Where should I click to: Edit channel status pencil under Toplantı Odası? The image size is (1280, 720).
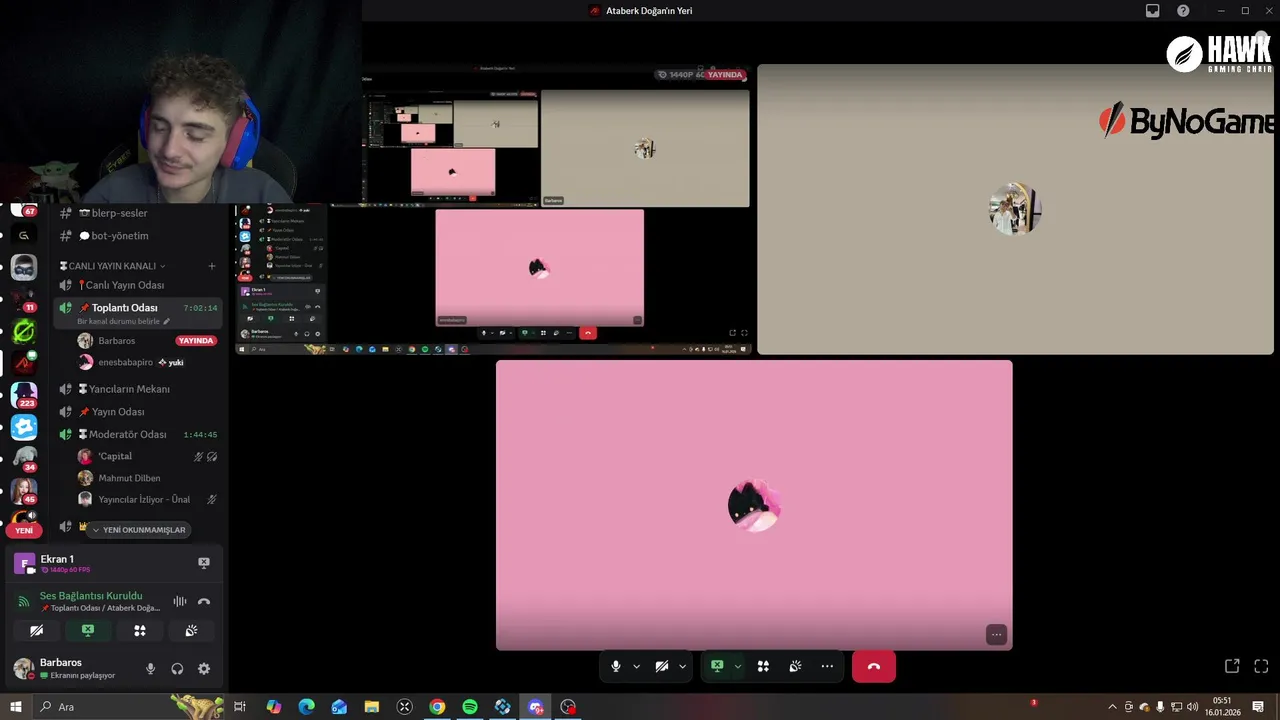pyautogui.click(x=167, y=322)
